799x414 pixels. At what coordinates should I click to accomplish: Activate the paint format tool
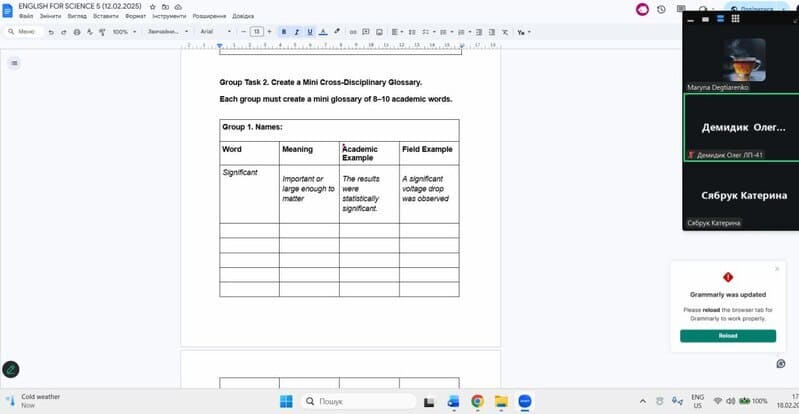click(102, 32)
